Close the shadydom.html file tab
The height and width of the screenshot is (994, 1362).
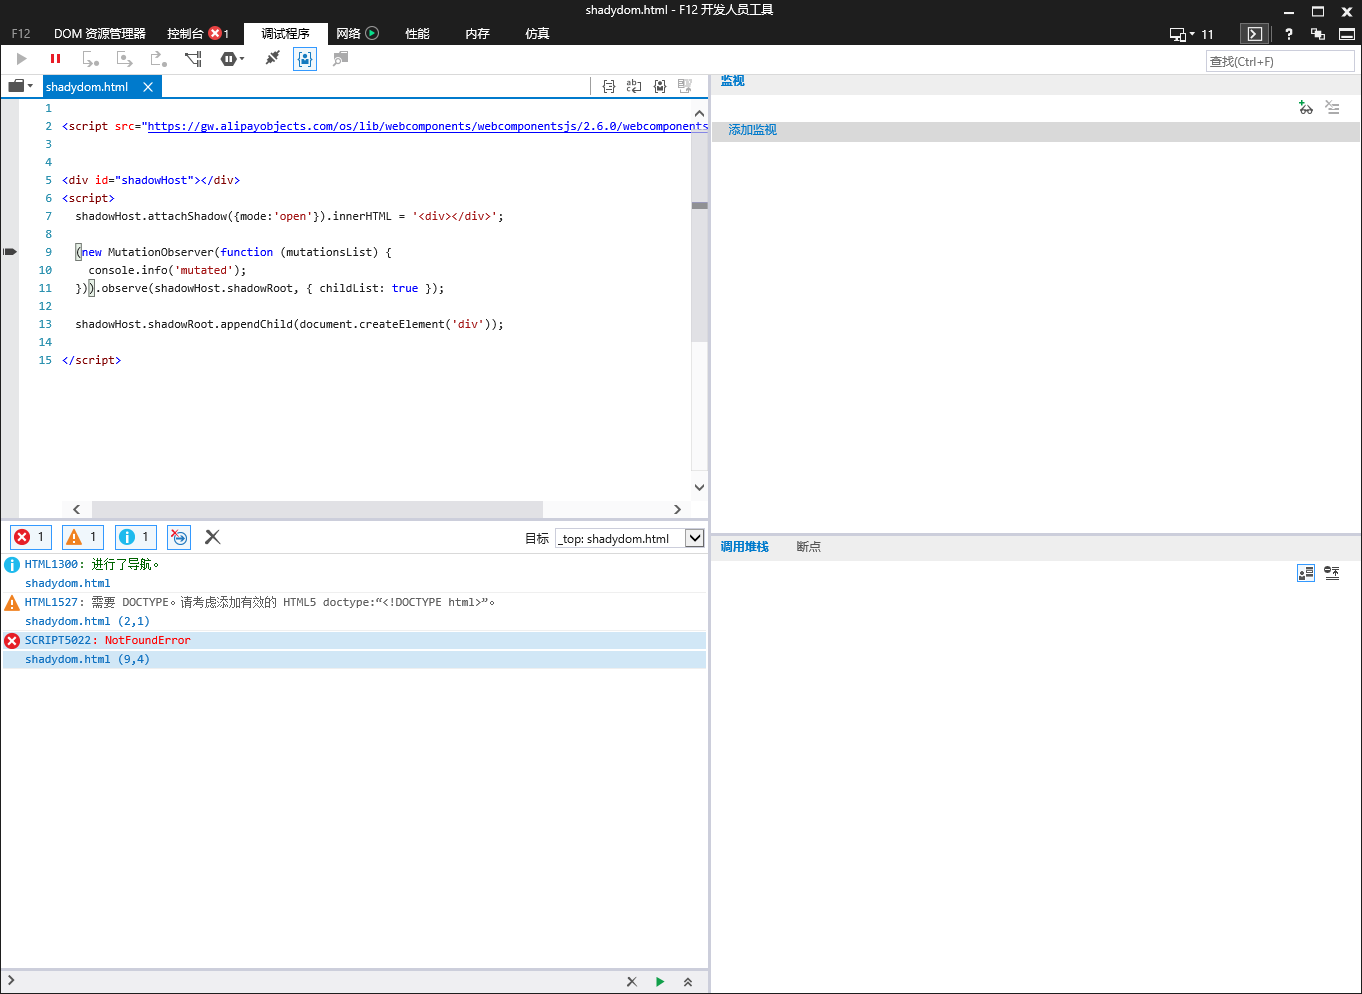pyautogui.click(x=148, y=87)
